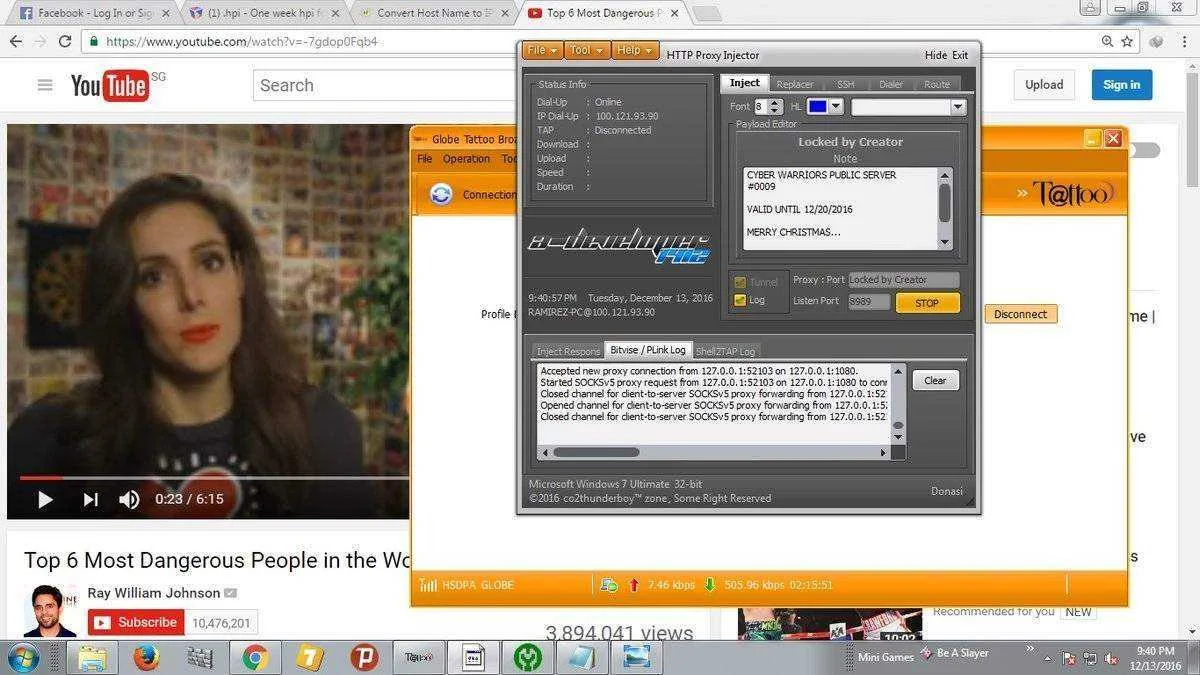Open Globe Tattoo taskbar item

tap(418, 657)
